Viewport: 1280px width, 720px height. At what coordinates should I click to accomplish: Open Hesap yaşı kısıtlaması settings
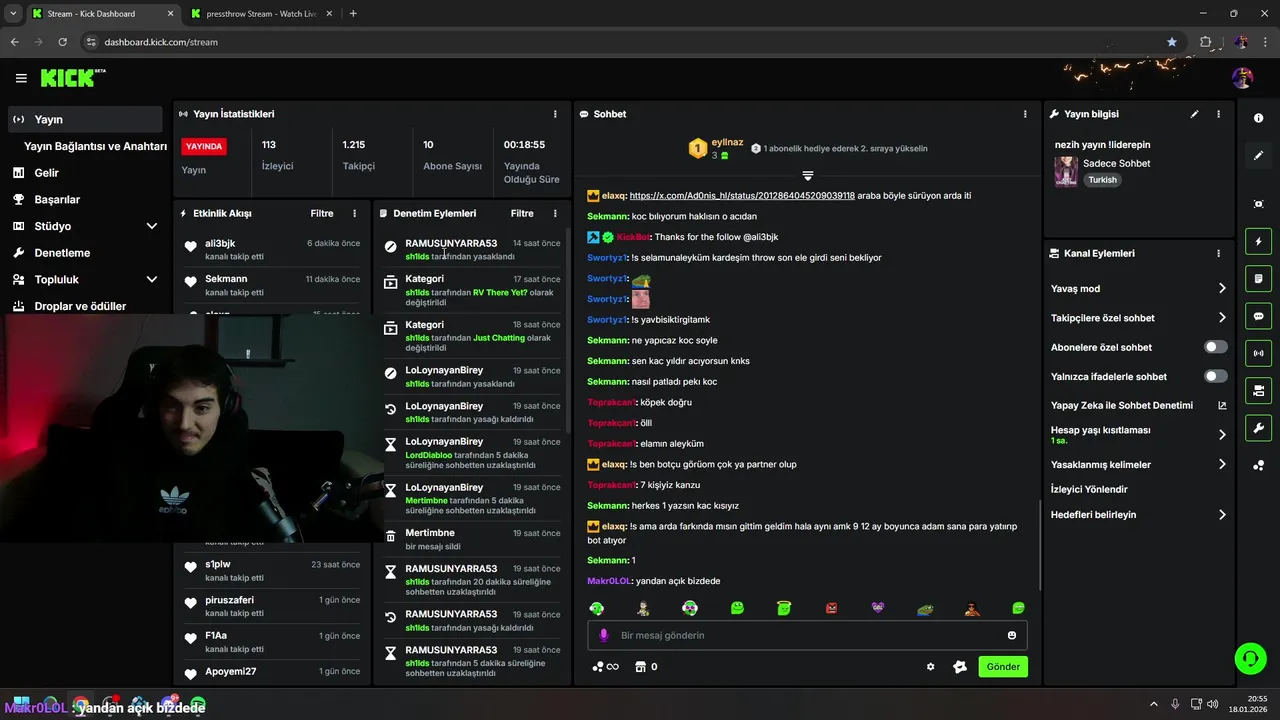(1138, 435)
